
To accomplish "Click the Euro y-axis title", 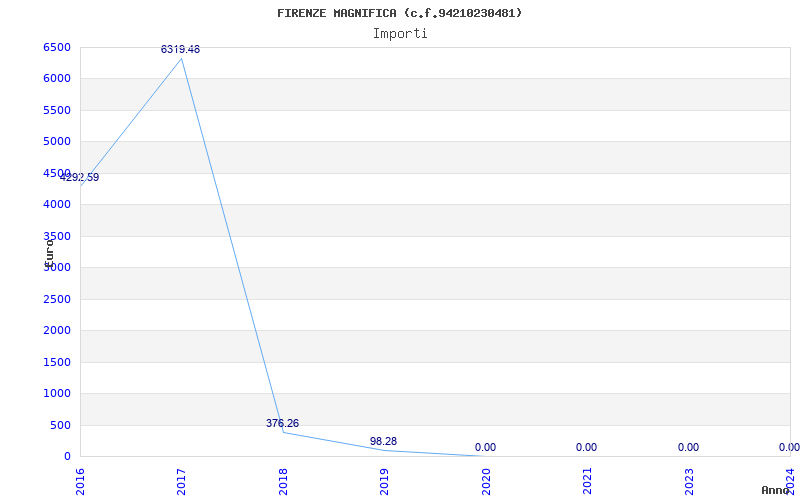I will 49,250.
